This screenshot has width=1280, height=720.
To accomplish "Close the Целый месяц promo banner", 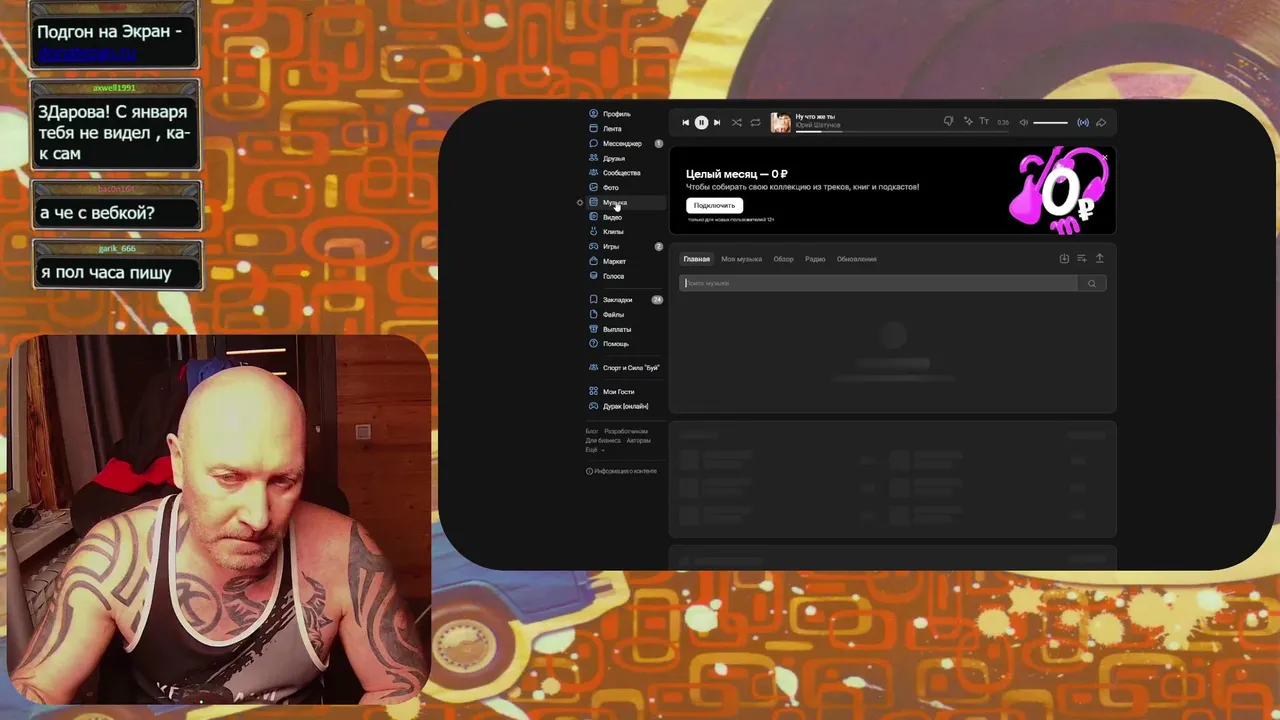I will pos(1105,157).
